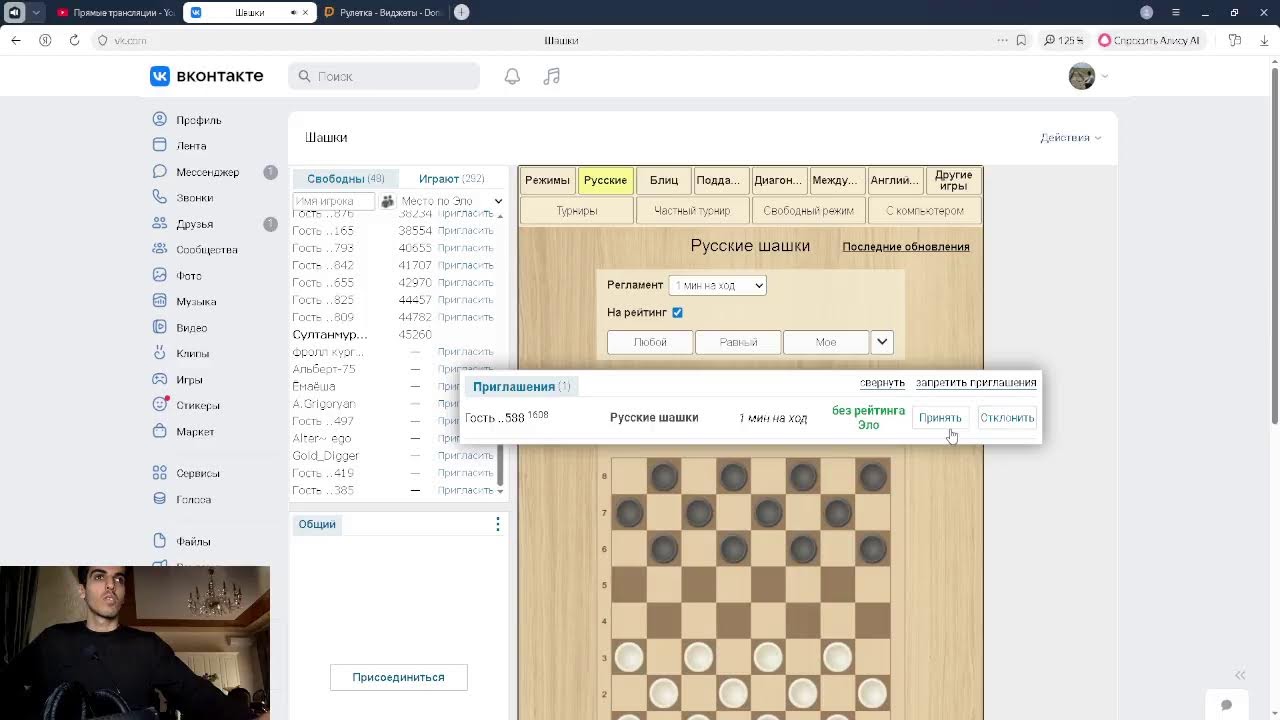Open Файлы sidebar icon
The height and width of the screenshot is (720, 1280).
coord(159,541)
